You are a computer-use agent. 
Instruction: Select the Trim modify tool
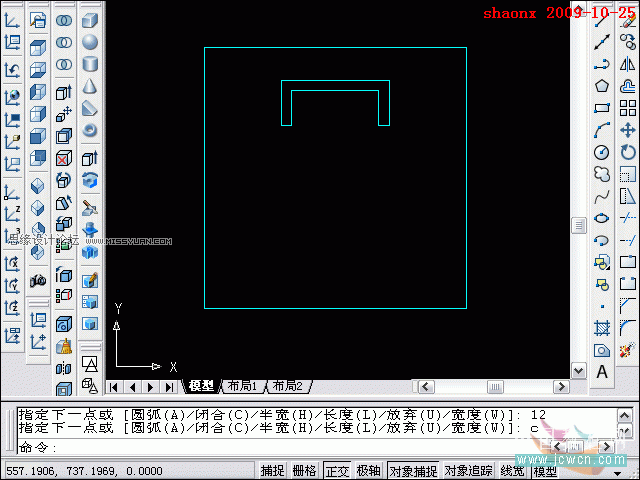628,218
